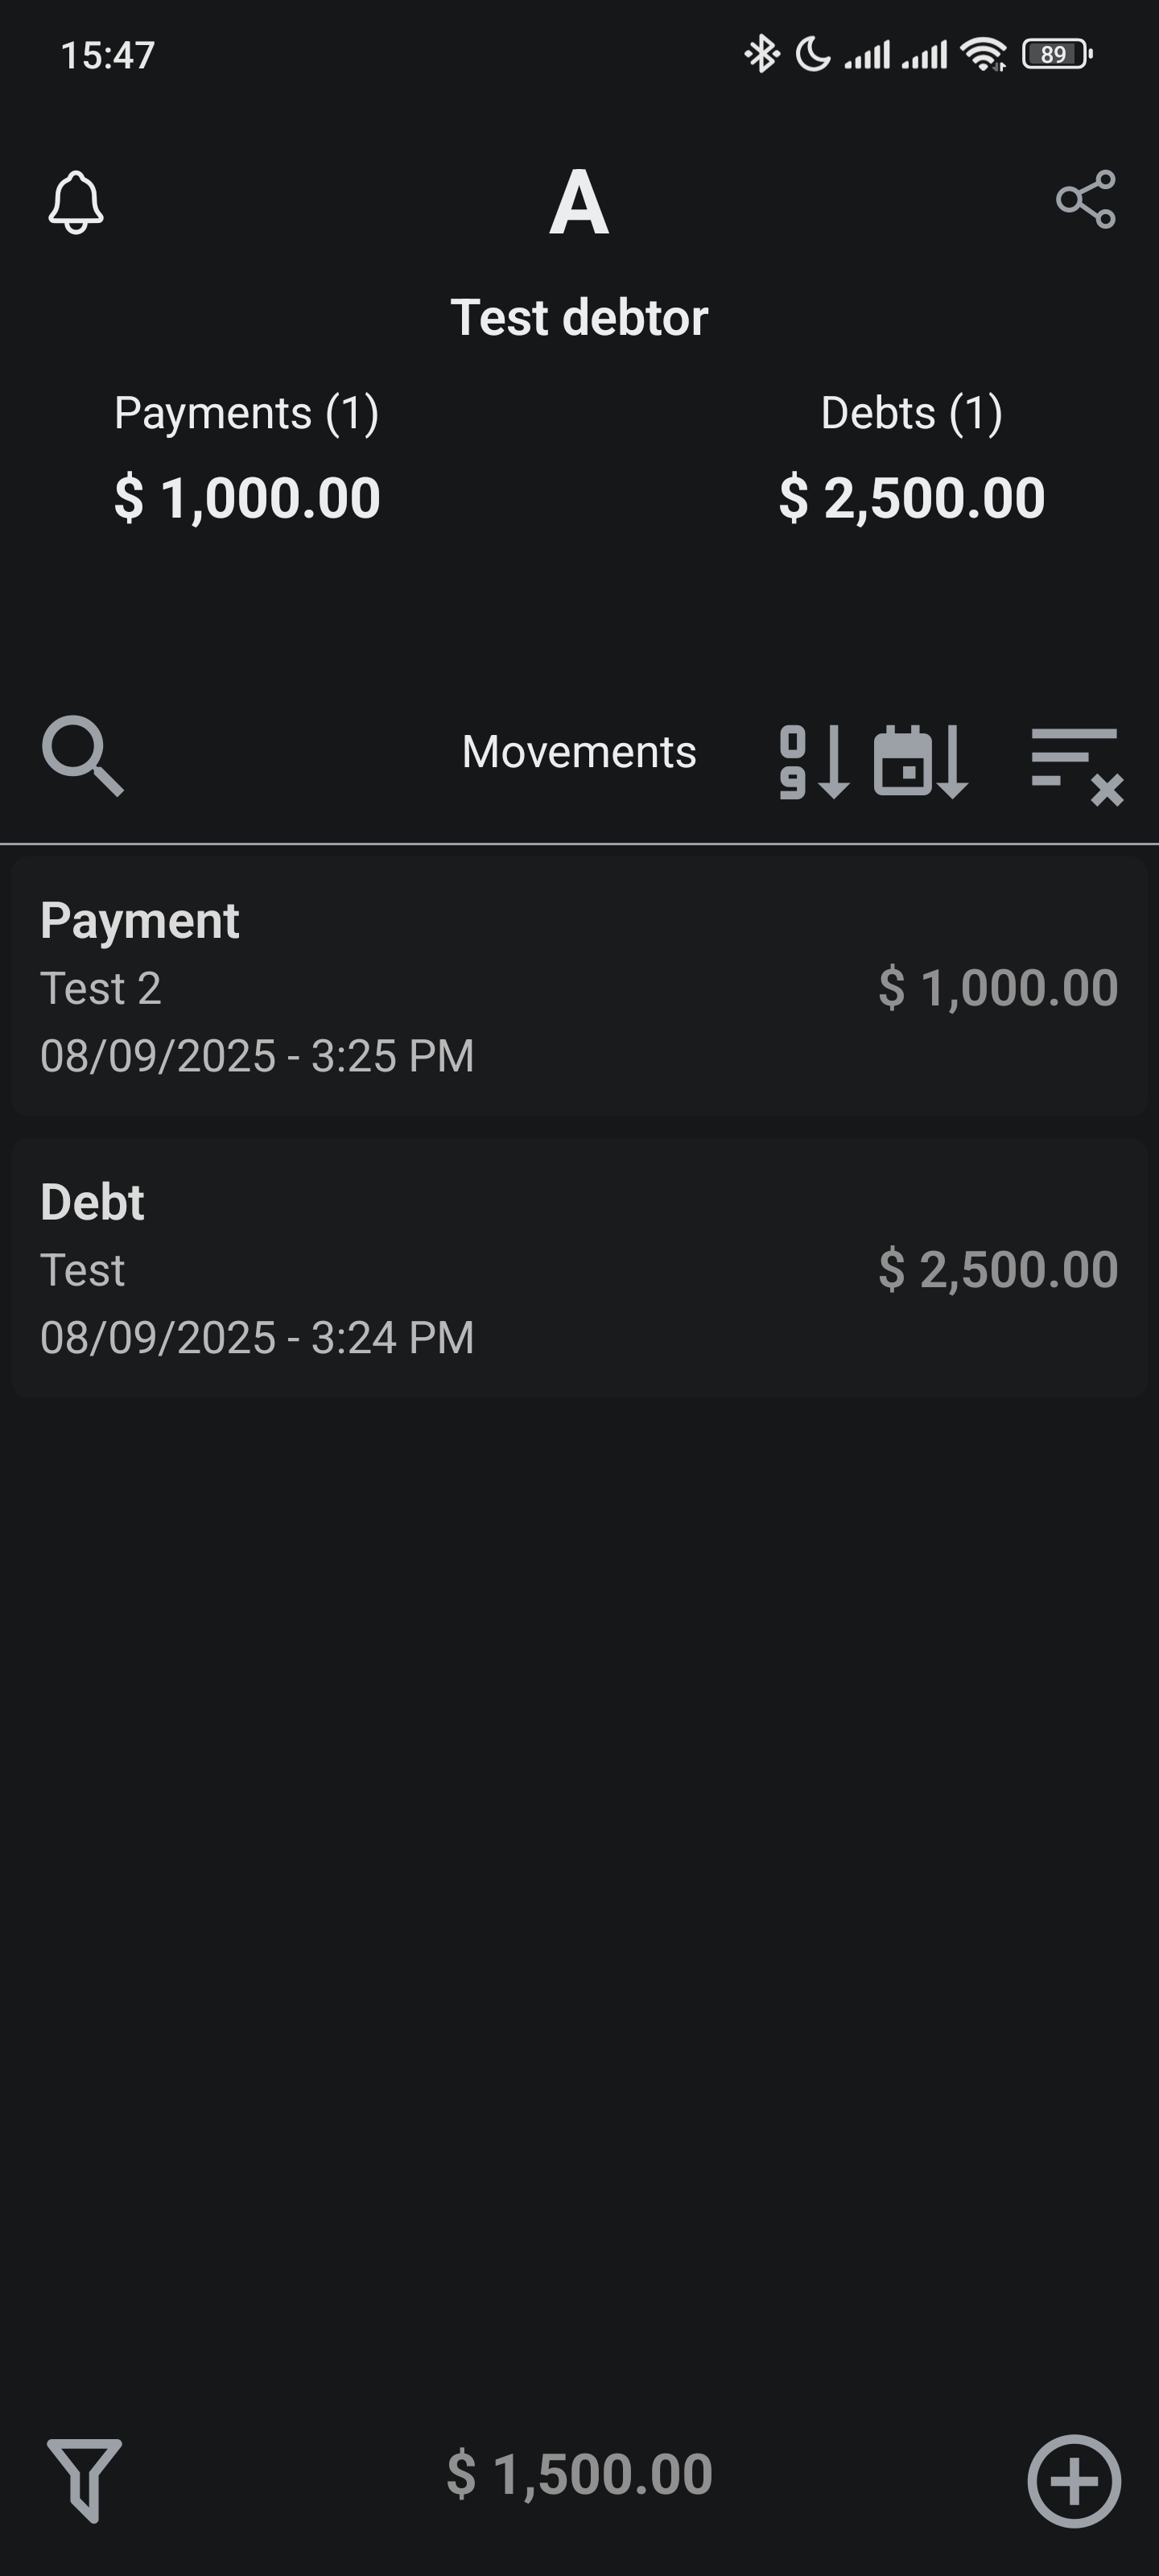Tap the $ 2,500.00 debts total
Image resolution: width=1159 pixels, height=2576 pixels.
tap(911, 498)
